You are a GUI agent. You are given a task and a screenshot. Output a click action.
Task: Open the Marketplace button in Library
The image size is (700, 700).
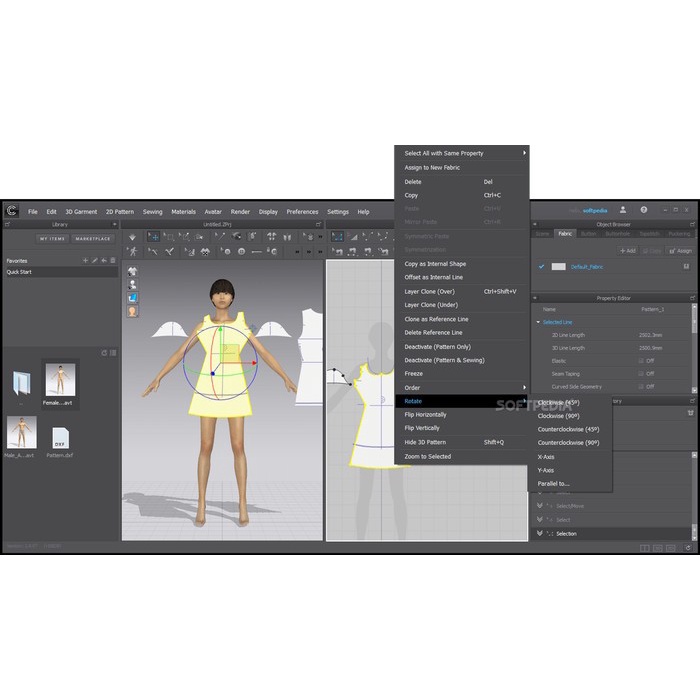click(x=93, y=239)
